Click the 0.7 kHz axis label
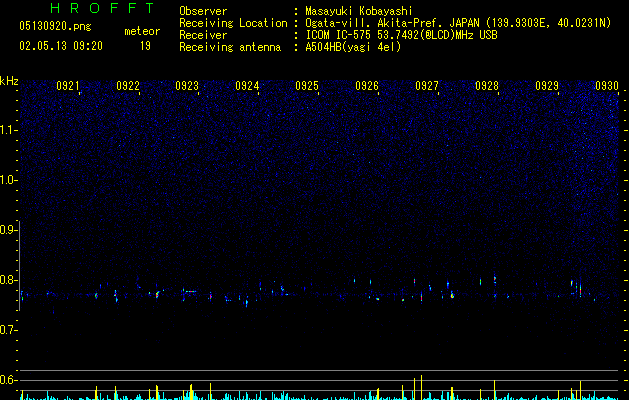Viewport: 629px width, 400px height. (x=8, y=330)
